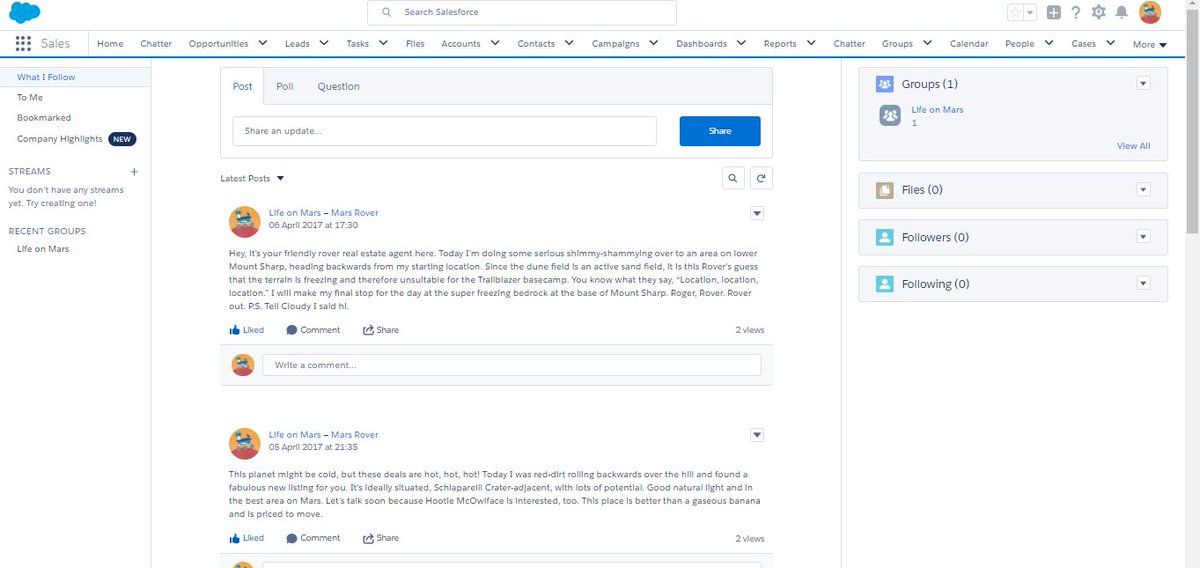Open the Reports tab dropdown arrow

[812, 43]
